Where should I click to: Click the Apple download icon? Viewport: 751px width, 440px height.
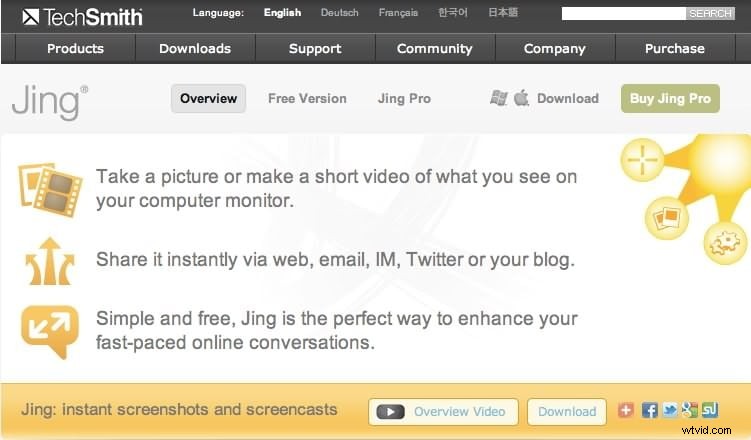click(x=521, y=98)
